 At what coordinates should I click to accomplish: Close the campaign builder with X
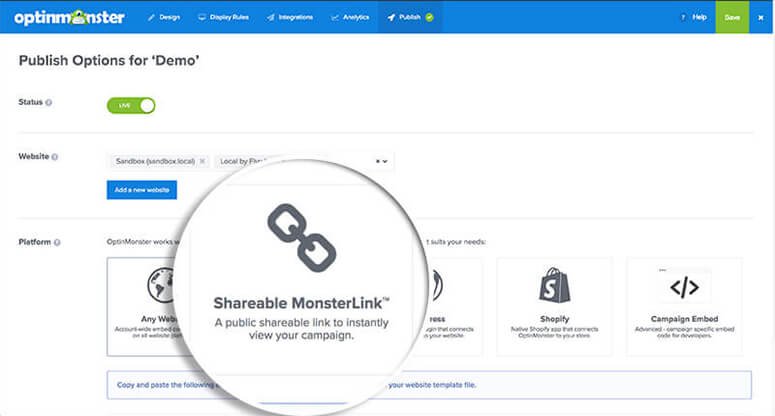(761, 17)
